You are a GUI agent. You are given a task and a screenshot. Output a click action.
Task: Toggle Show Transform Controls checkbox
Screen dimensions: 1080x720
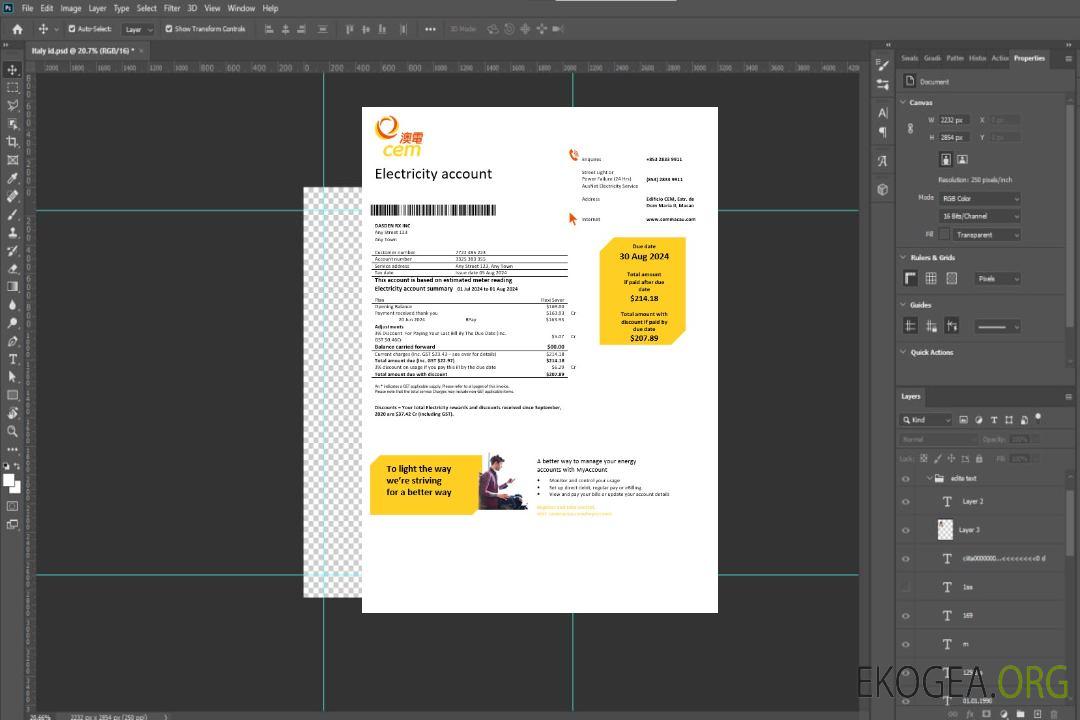pos(169,29)
